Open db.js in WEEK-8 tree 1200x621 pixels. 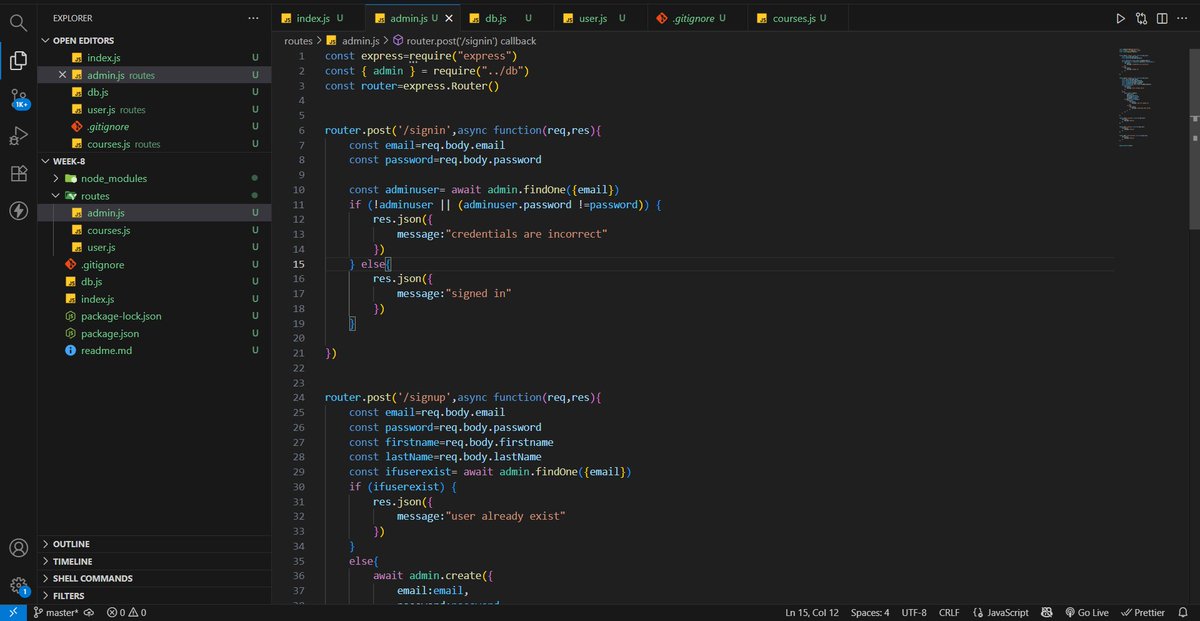(x=154, y=282)
